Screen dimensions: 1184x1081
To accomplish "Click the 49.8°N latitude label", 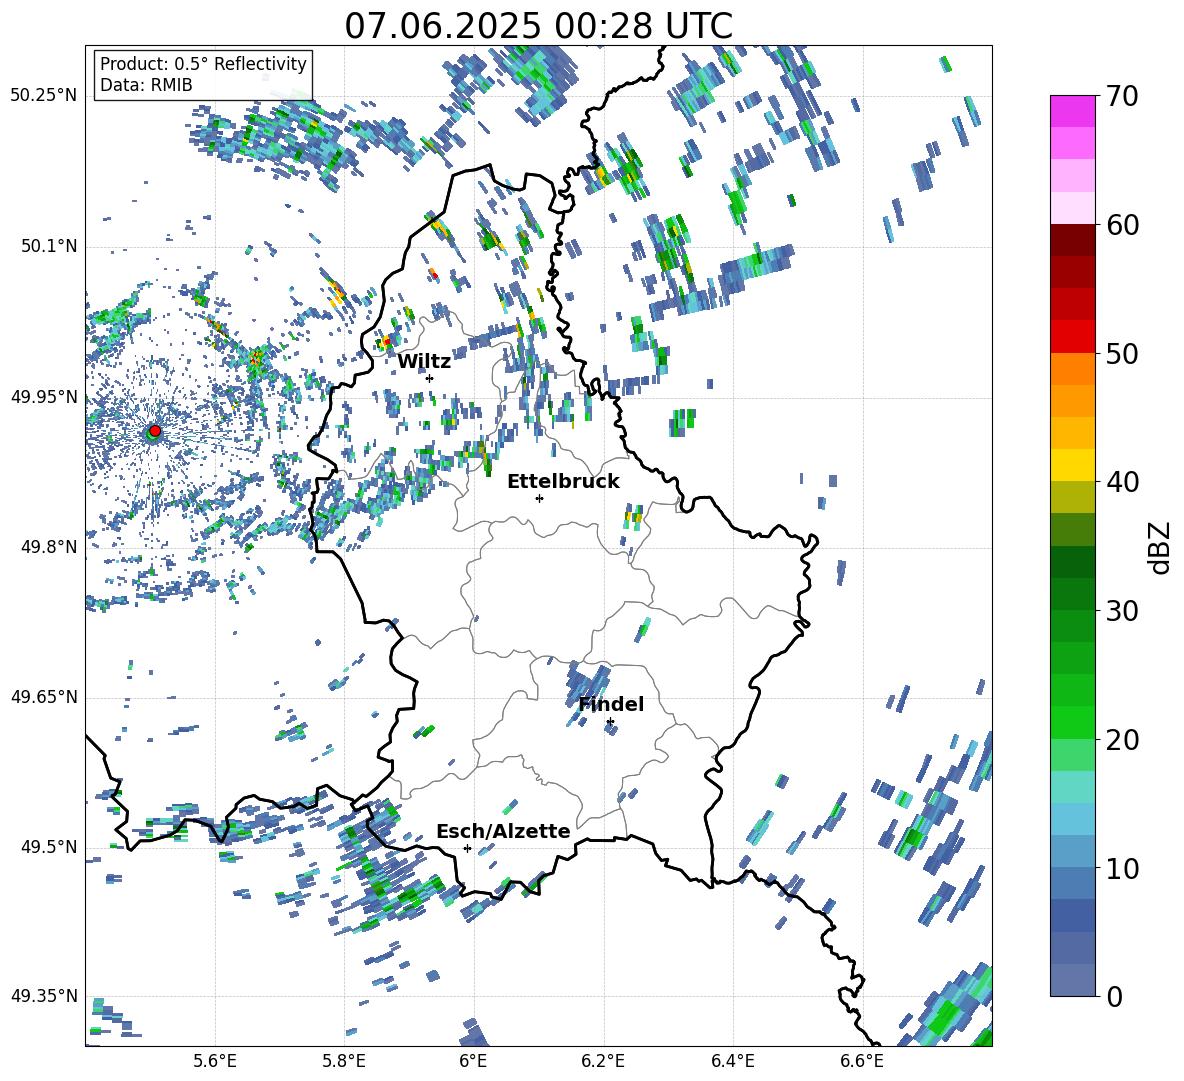I will (x=48, y=547).
